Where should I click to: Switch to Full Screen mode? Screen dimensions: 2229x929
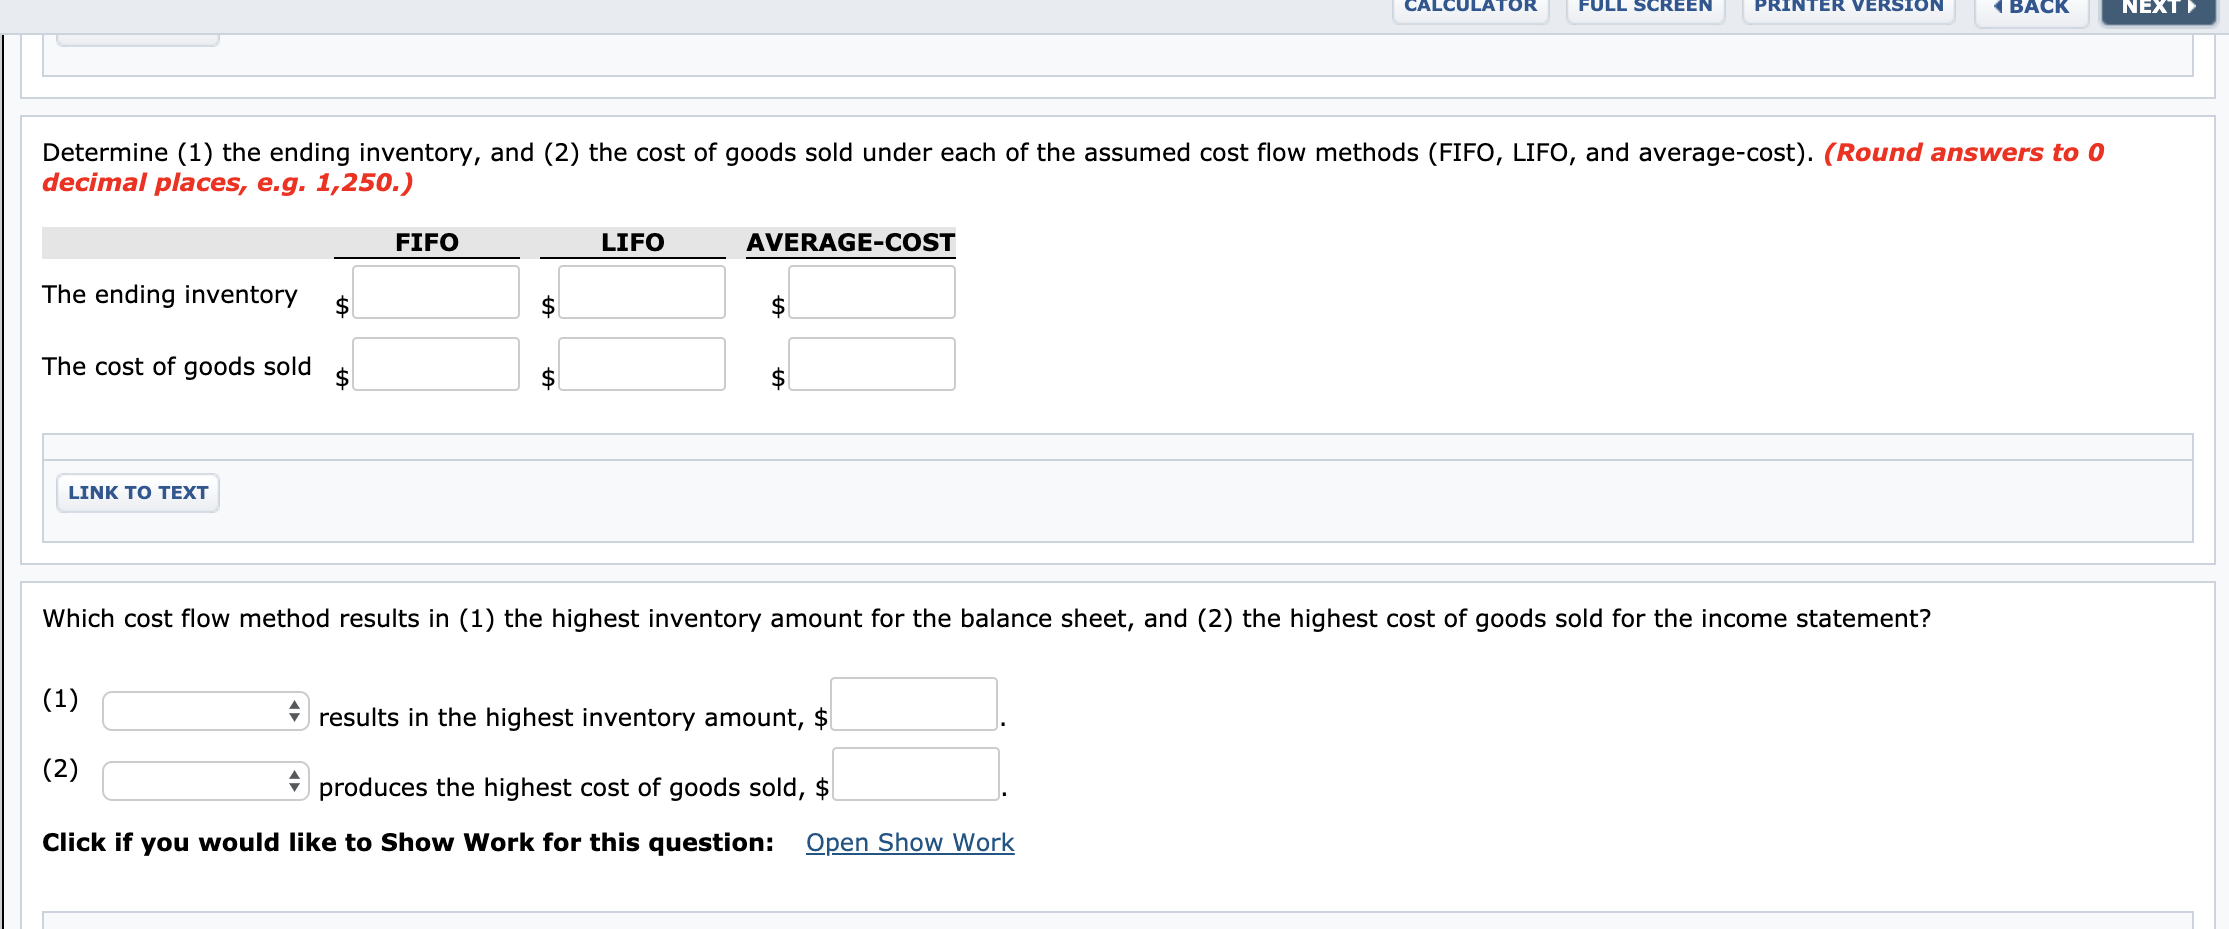pyautogui.click(x=1643, y=7)
